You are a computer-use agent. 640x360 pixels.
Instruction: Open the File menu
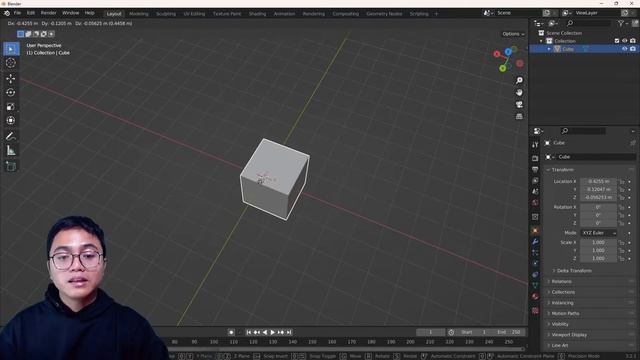pyautogui.click(x=17, y=13)
